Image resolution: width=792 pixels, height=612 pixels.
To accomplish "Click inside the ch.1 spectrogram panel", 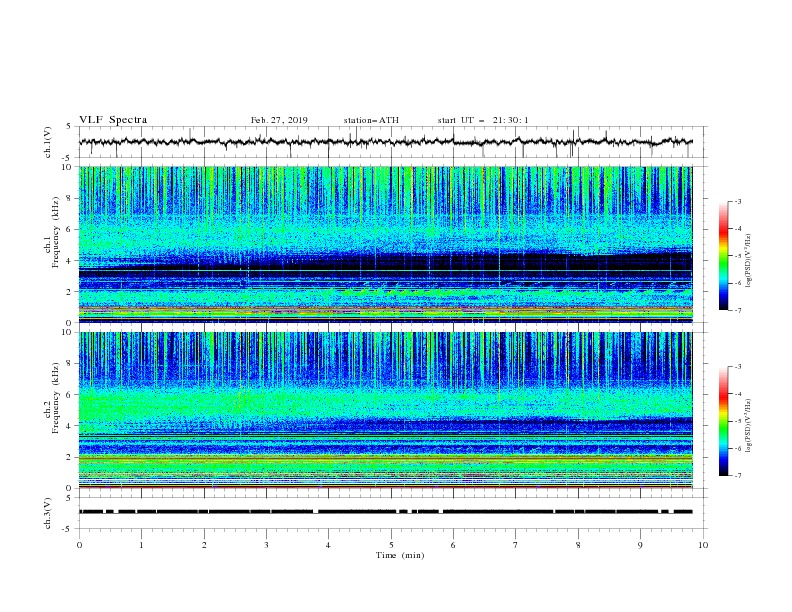I will (x=385, y=244).
